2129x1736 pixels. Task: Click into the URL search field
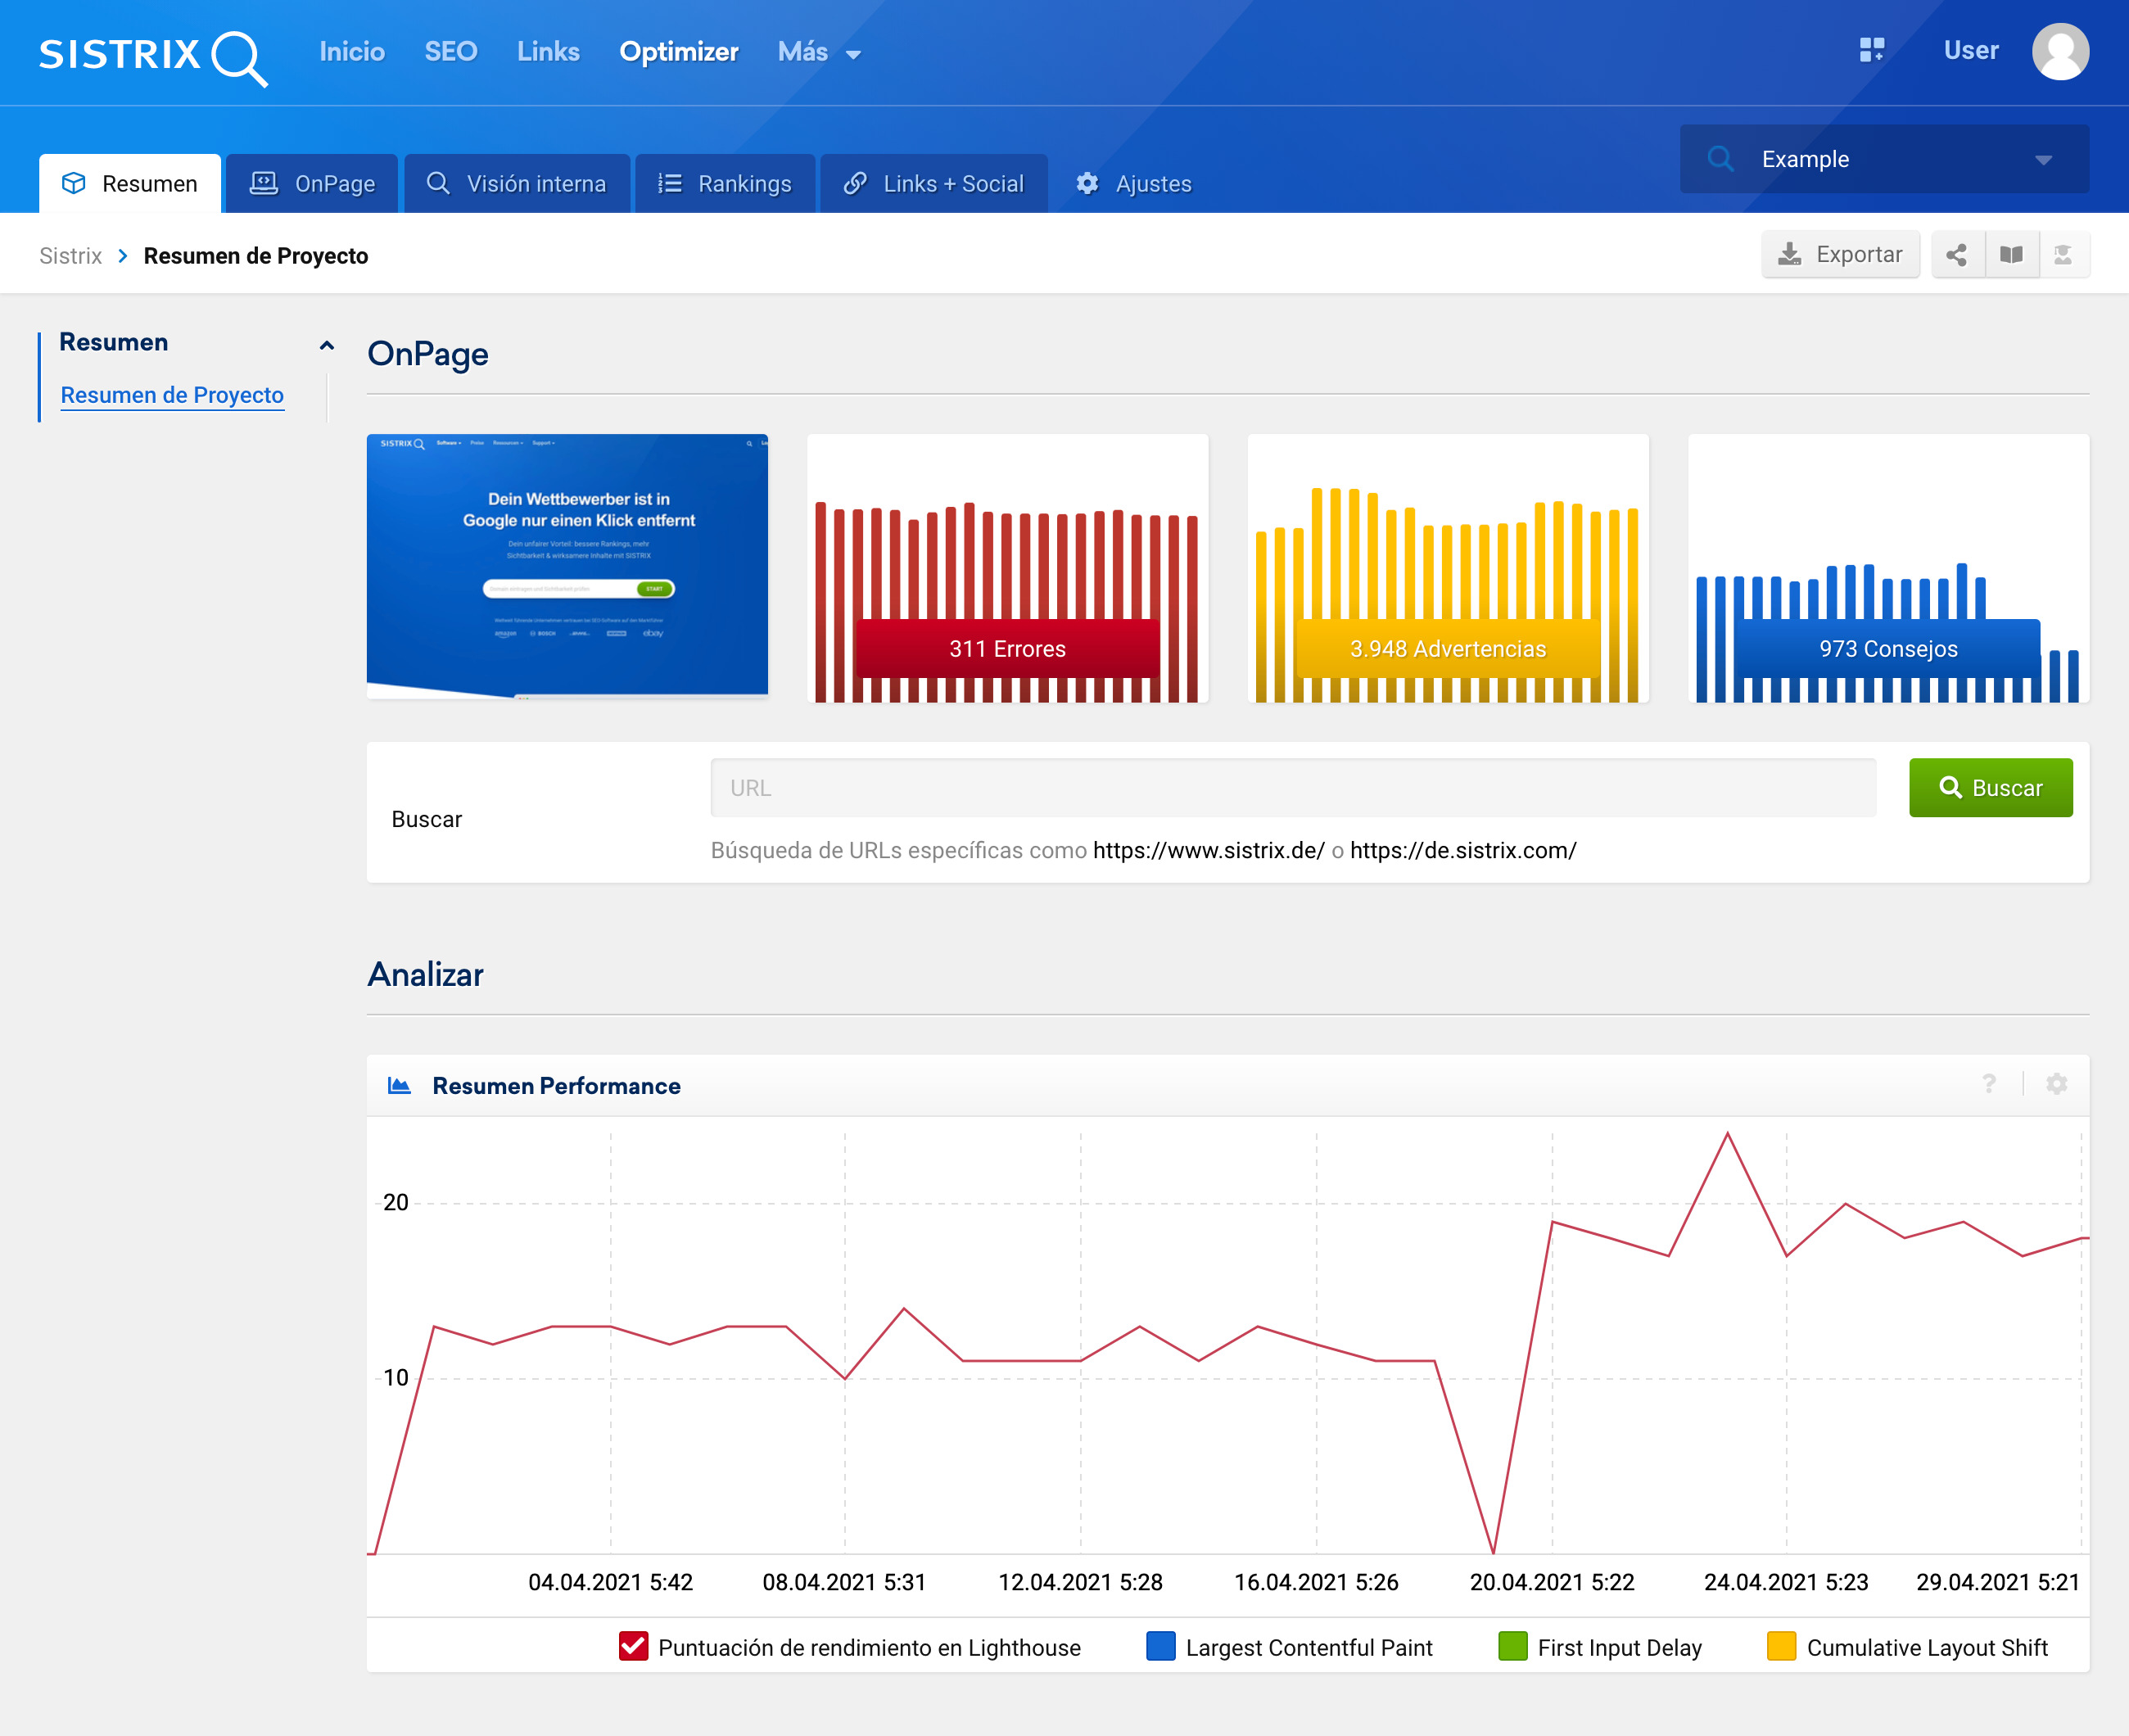point(1292,788)
